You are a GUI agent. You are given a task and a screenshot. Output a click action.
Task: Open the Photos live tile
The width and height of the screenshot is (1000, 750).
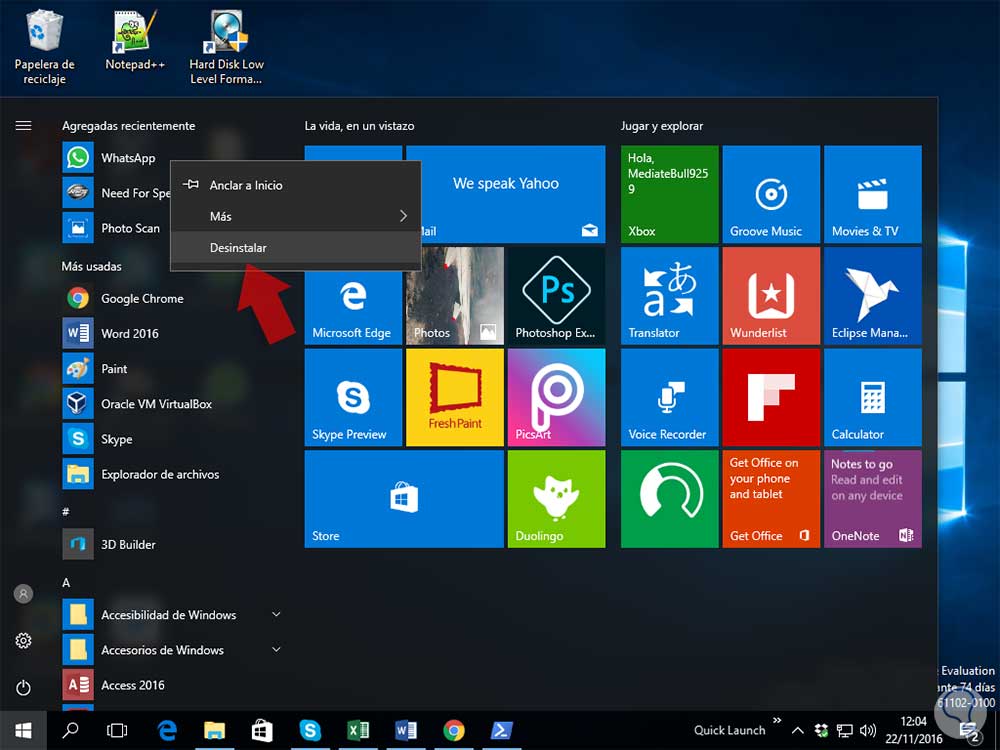[x=455, y=296]
